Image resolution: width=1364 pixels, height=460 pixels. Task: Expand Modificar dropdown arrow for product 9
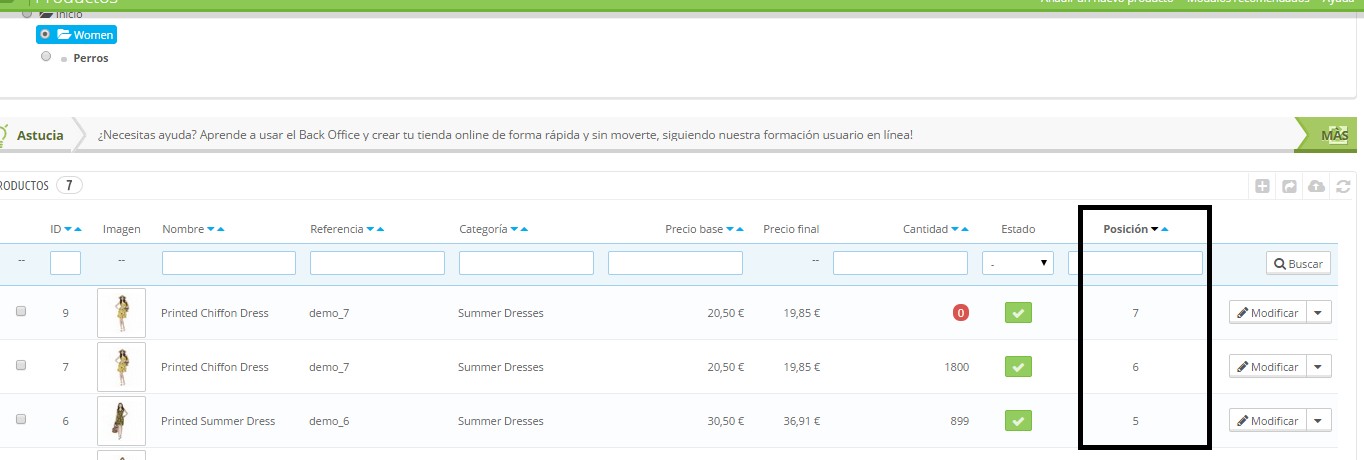click(x=1319, y=313)
